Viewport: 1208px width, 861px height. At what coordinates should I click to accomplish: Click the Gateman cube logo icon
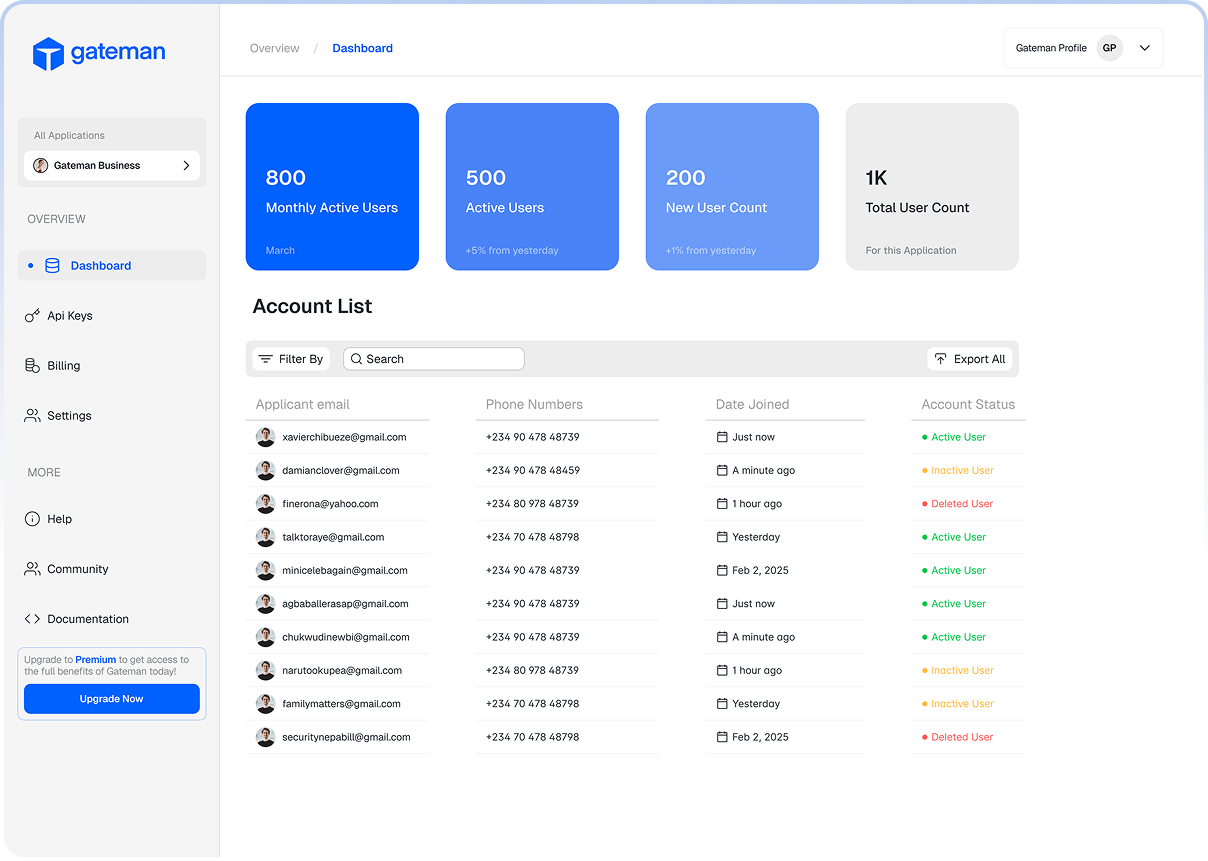point(48,54)
